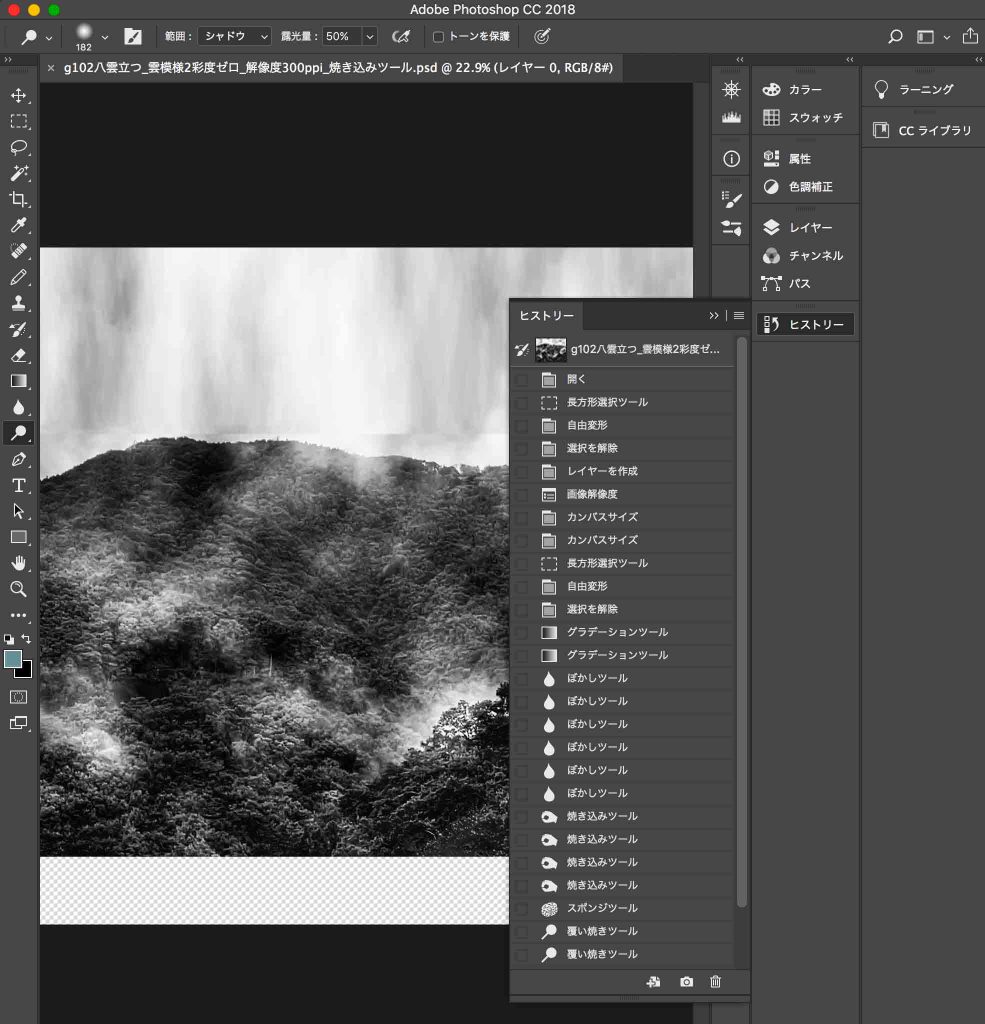
Task: Select the Path Selection tool
Action: (x=18, y=511)
